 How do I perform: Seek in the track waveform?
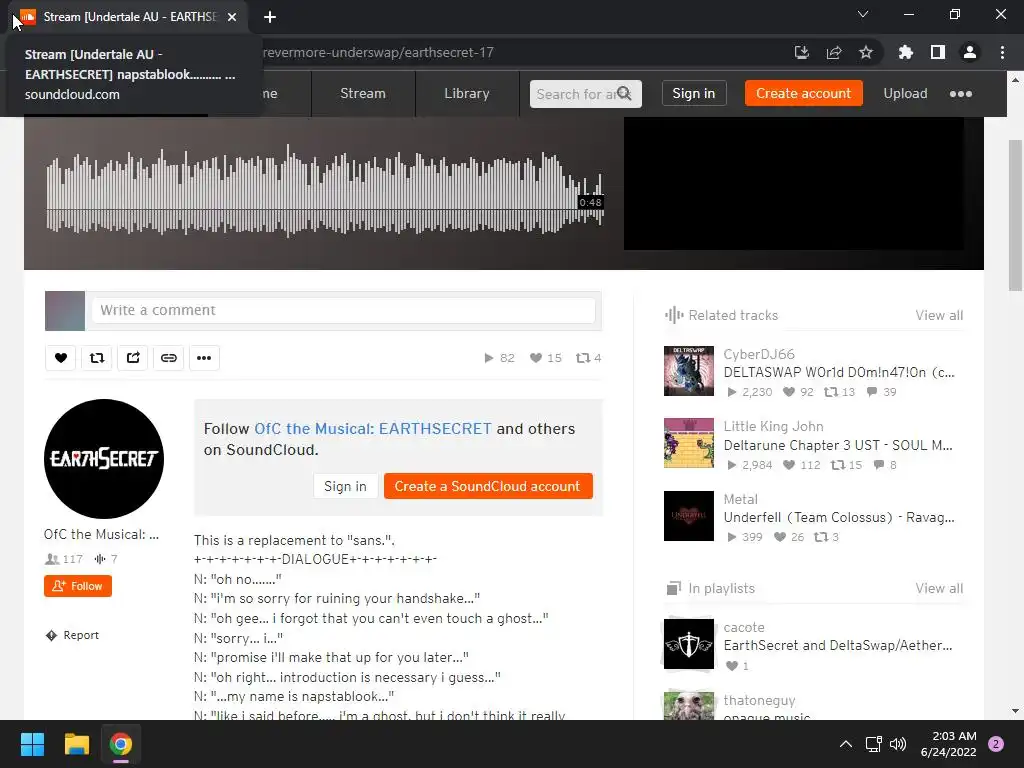[x=325, y=191]
